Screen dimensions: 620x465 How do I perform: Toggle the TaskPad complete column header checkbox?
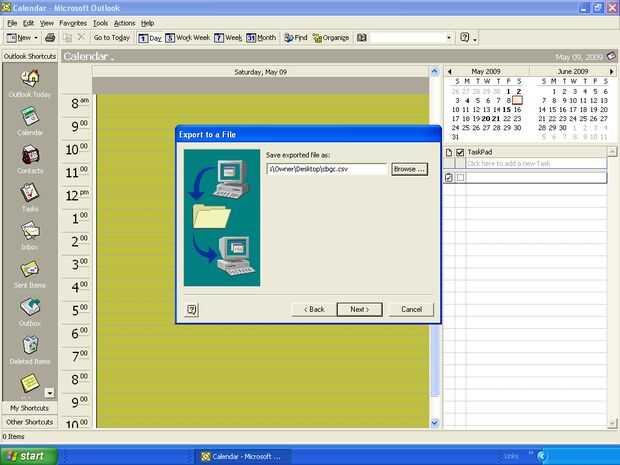[460, 152]
